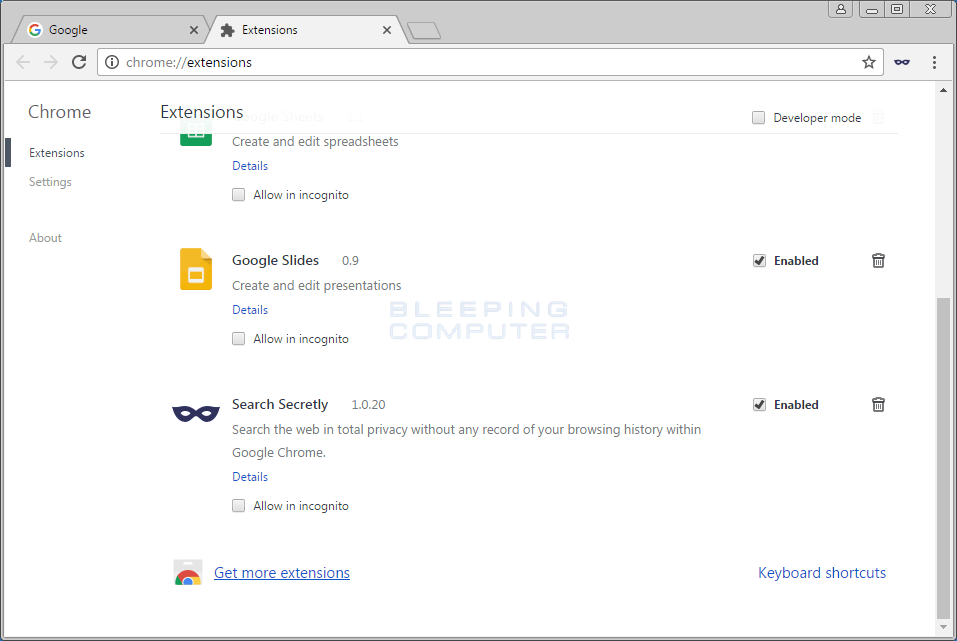Remove Google Slides with its trash icon

[878, 261]
